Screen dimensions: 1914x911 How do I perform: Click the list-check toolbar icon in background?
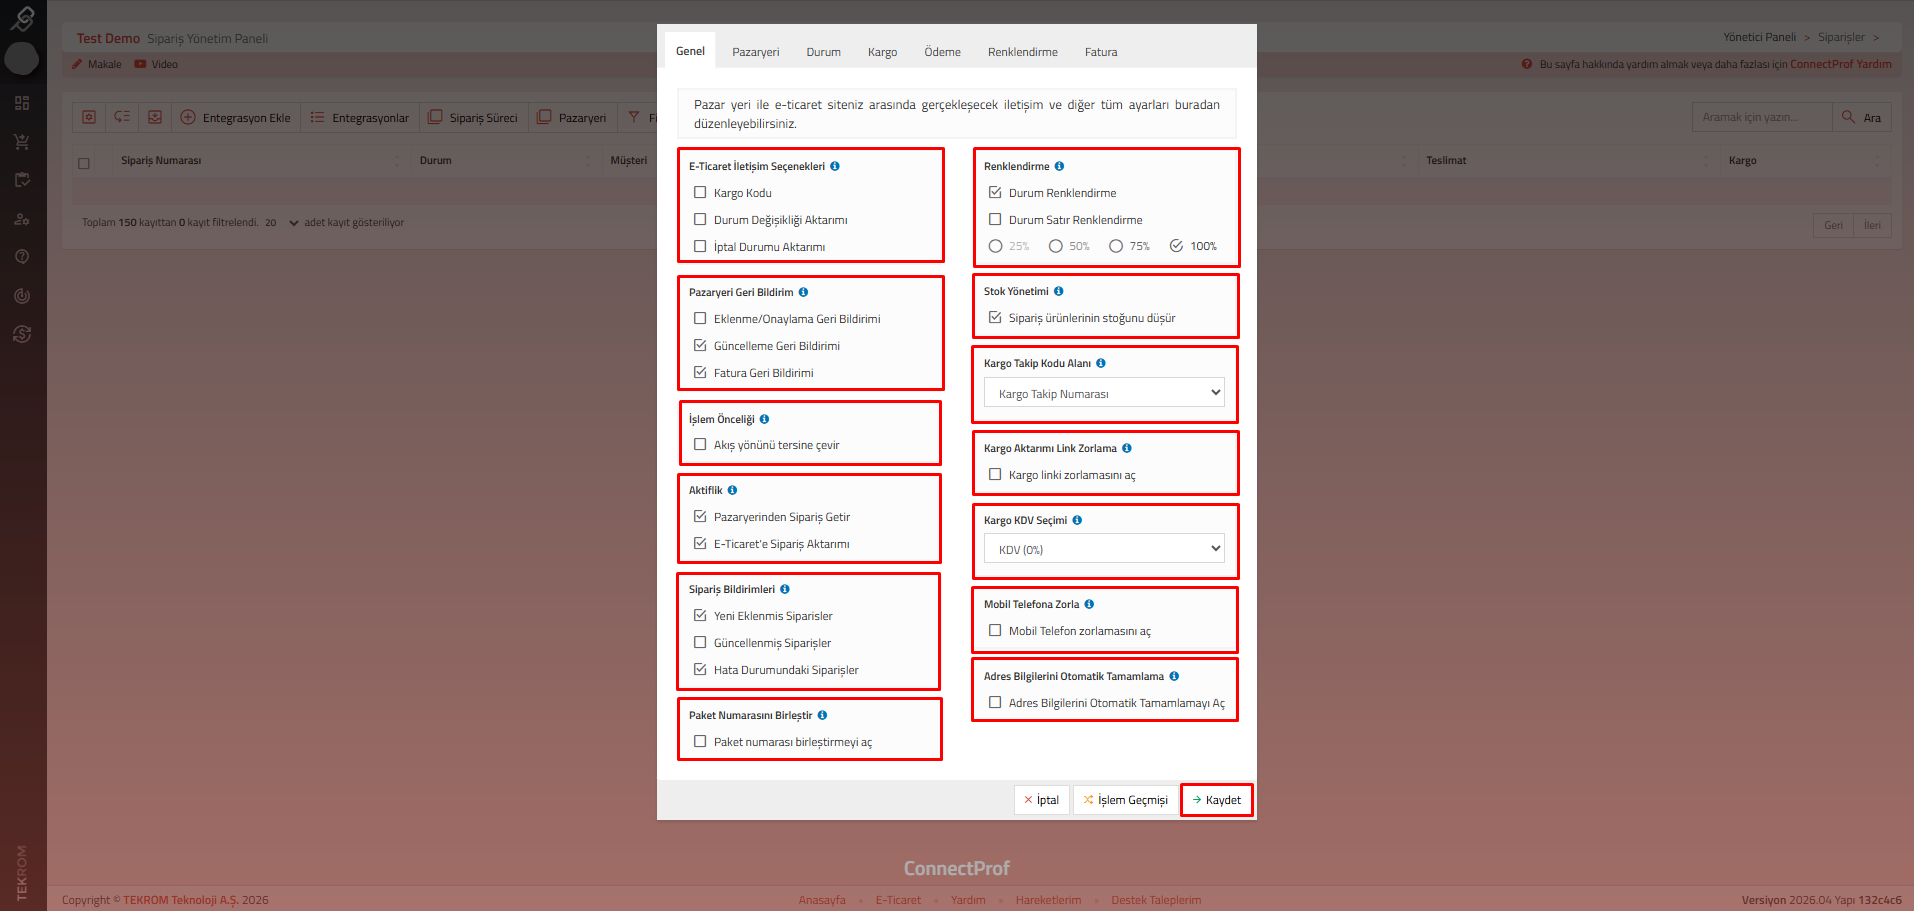point(122,117)
